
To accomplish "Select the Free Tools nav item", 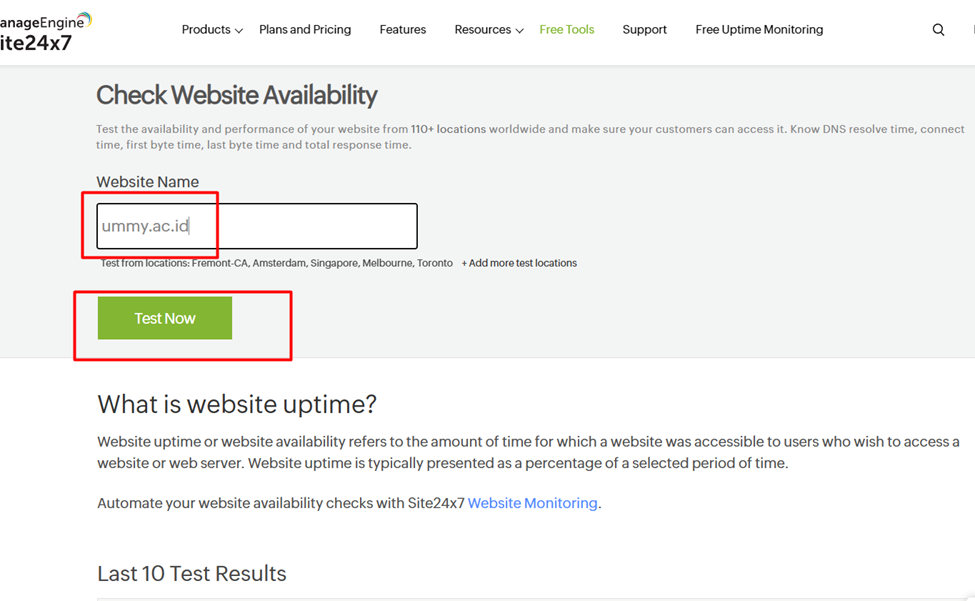I will point(567,30).
